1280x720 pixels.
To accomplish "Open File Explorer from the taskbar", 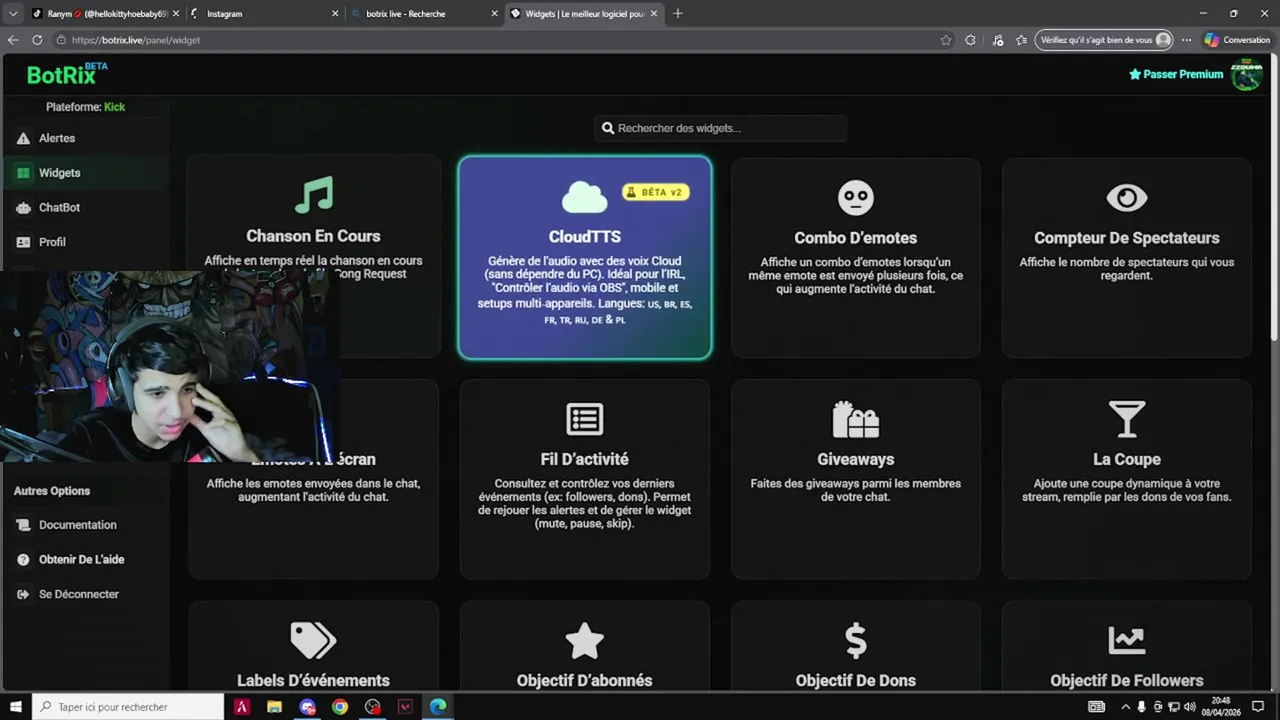I will point(274,707).
